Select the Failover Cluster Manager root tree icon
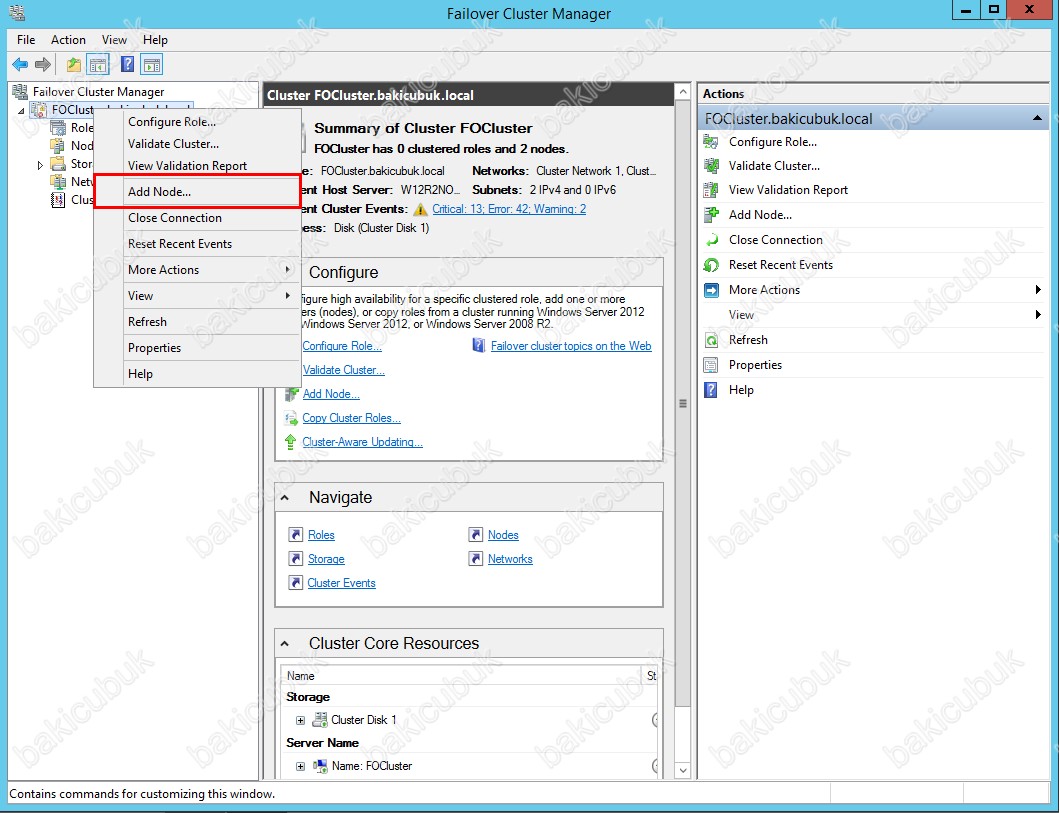Viewport: 1059px width, 813px height. tap(20, 91)
